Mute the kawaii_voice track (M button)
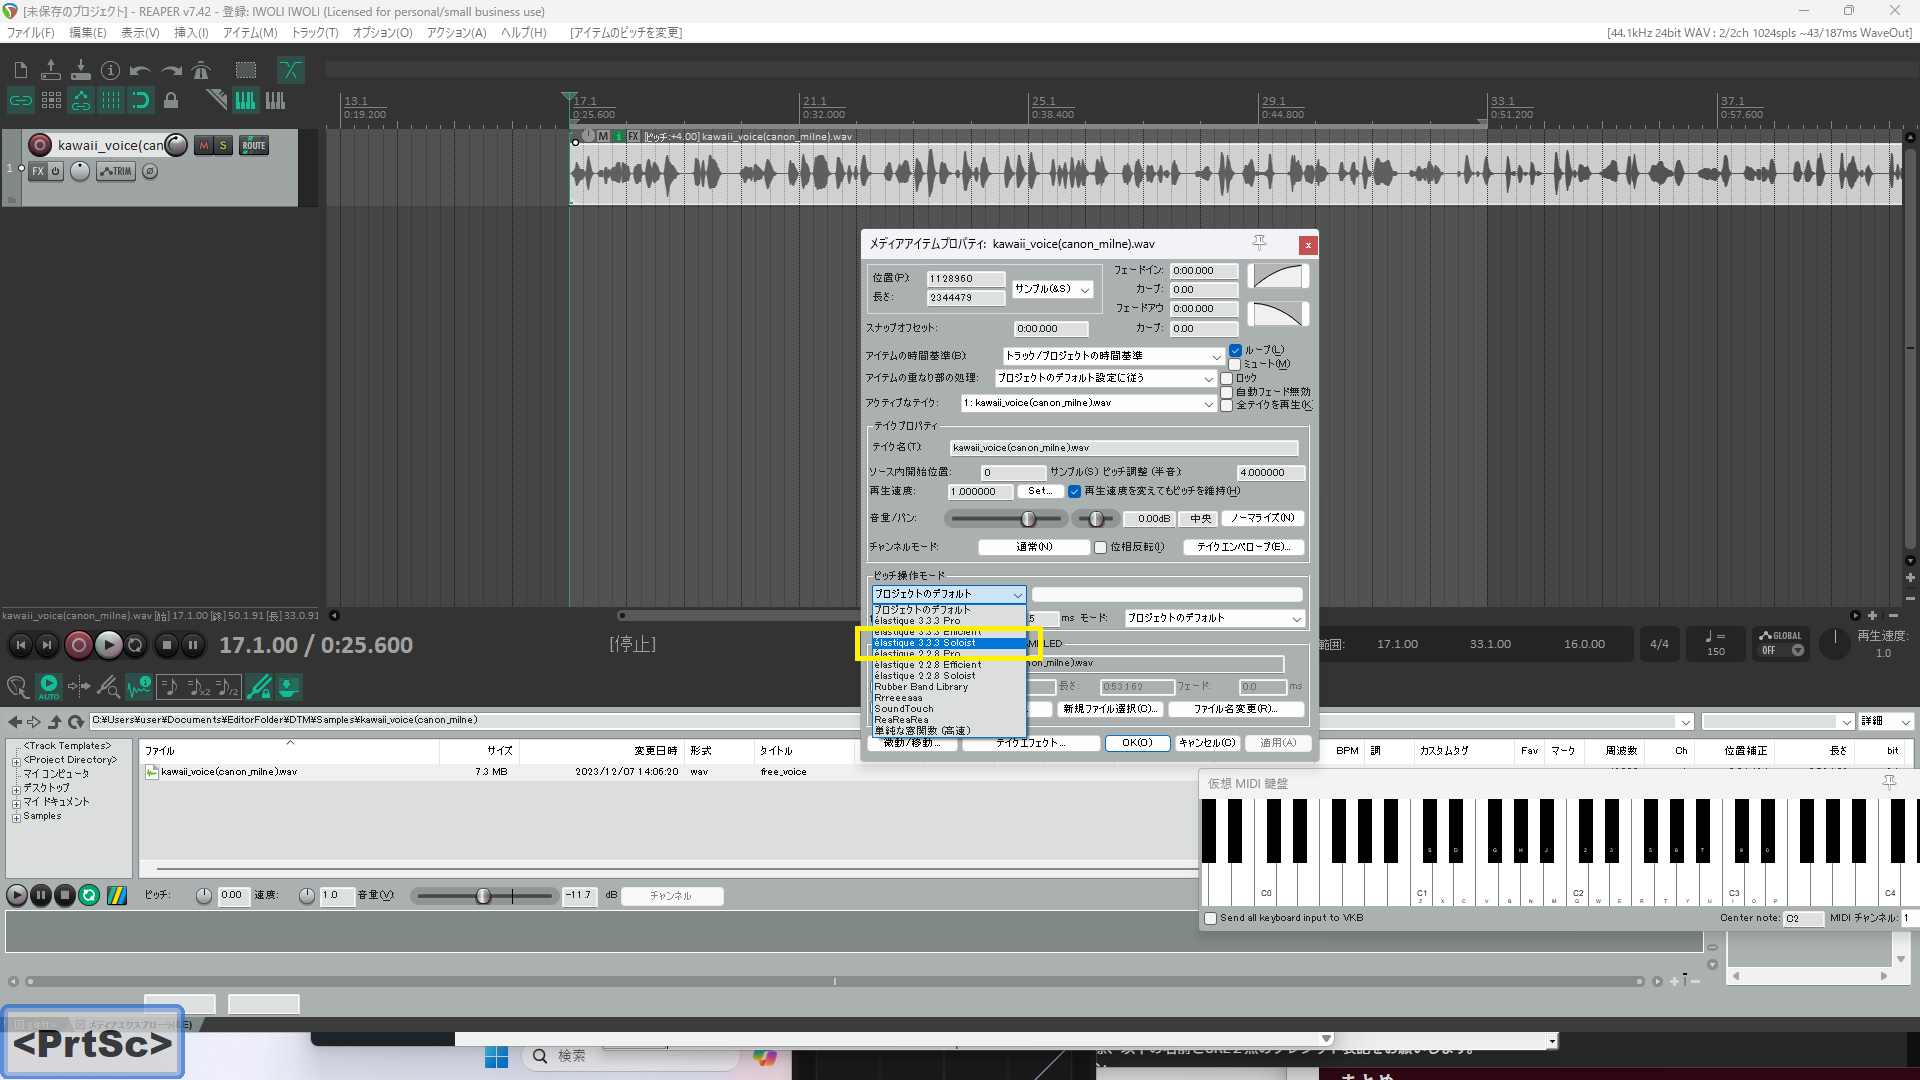Image resolution: width=1920 pixels, height=1080 pixels. 204,145
